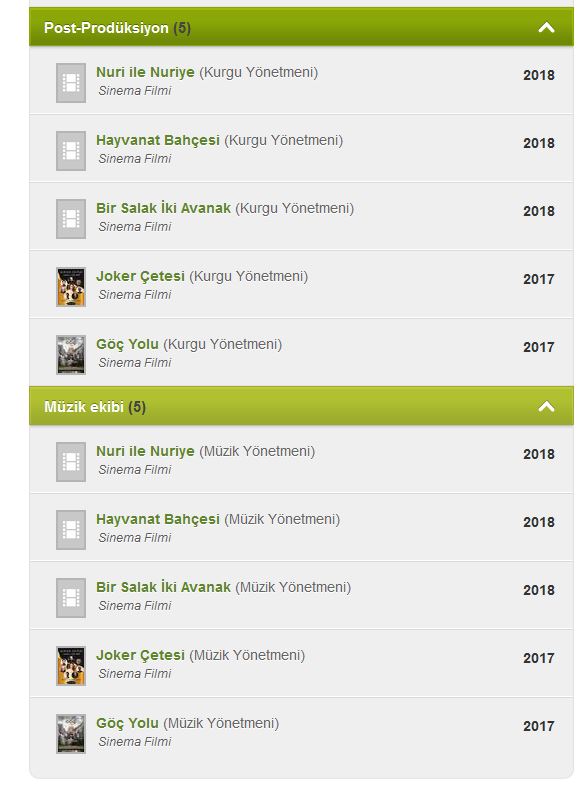The height and width of the screenshot is (793, 588).
Task: Open Joker Çetesi poster thumbnail in Post-Prodüksiyon
Action: pos(71,287)
